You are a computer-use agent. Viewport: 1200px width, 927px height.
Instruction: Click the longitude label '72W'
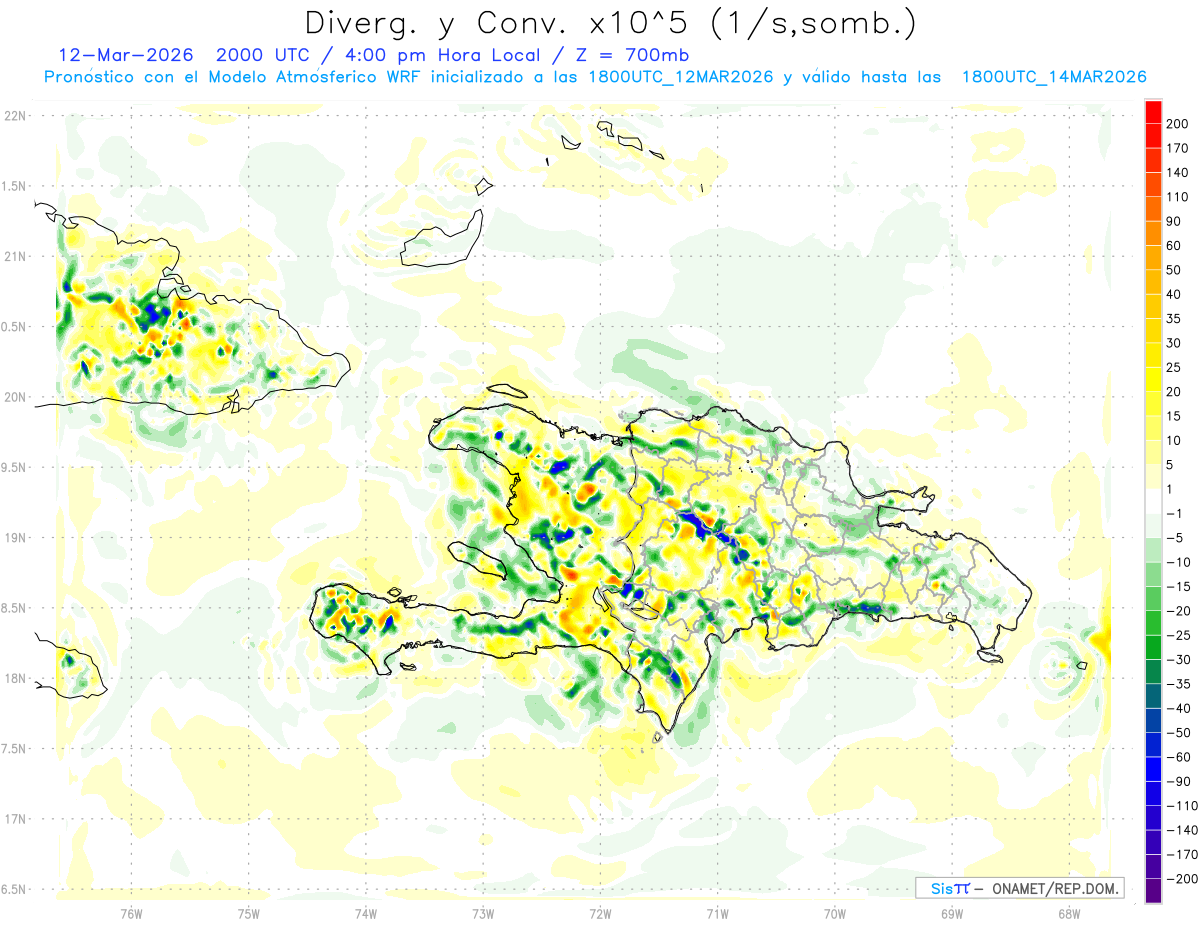coord(600,913)
